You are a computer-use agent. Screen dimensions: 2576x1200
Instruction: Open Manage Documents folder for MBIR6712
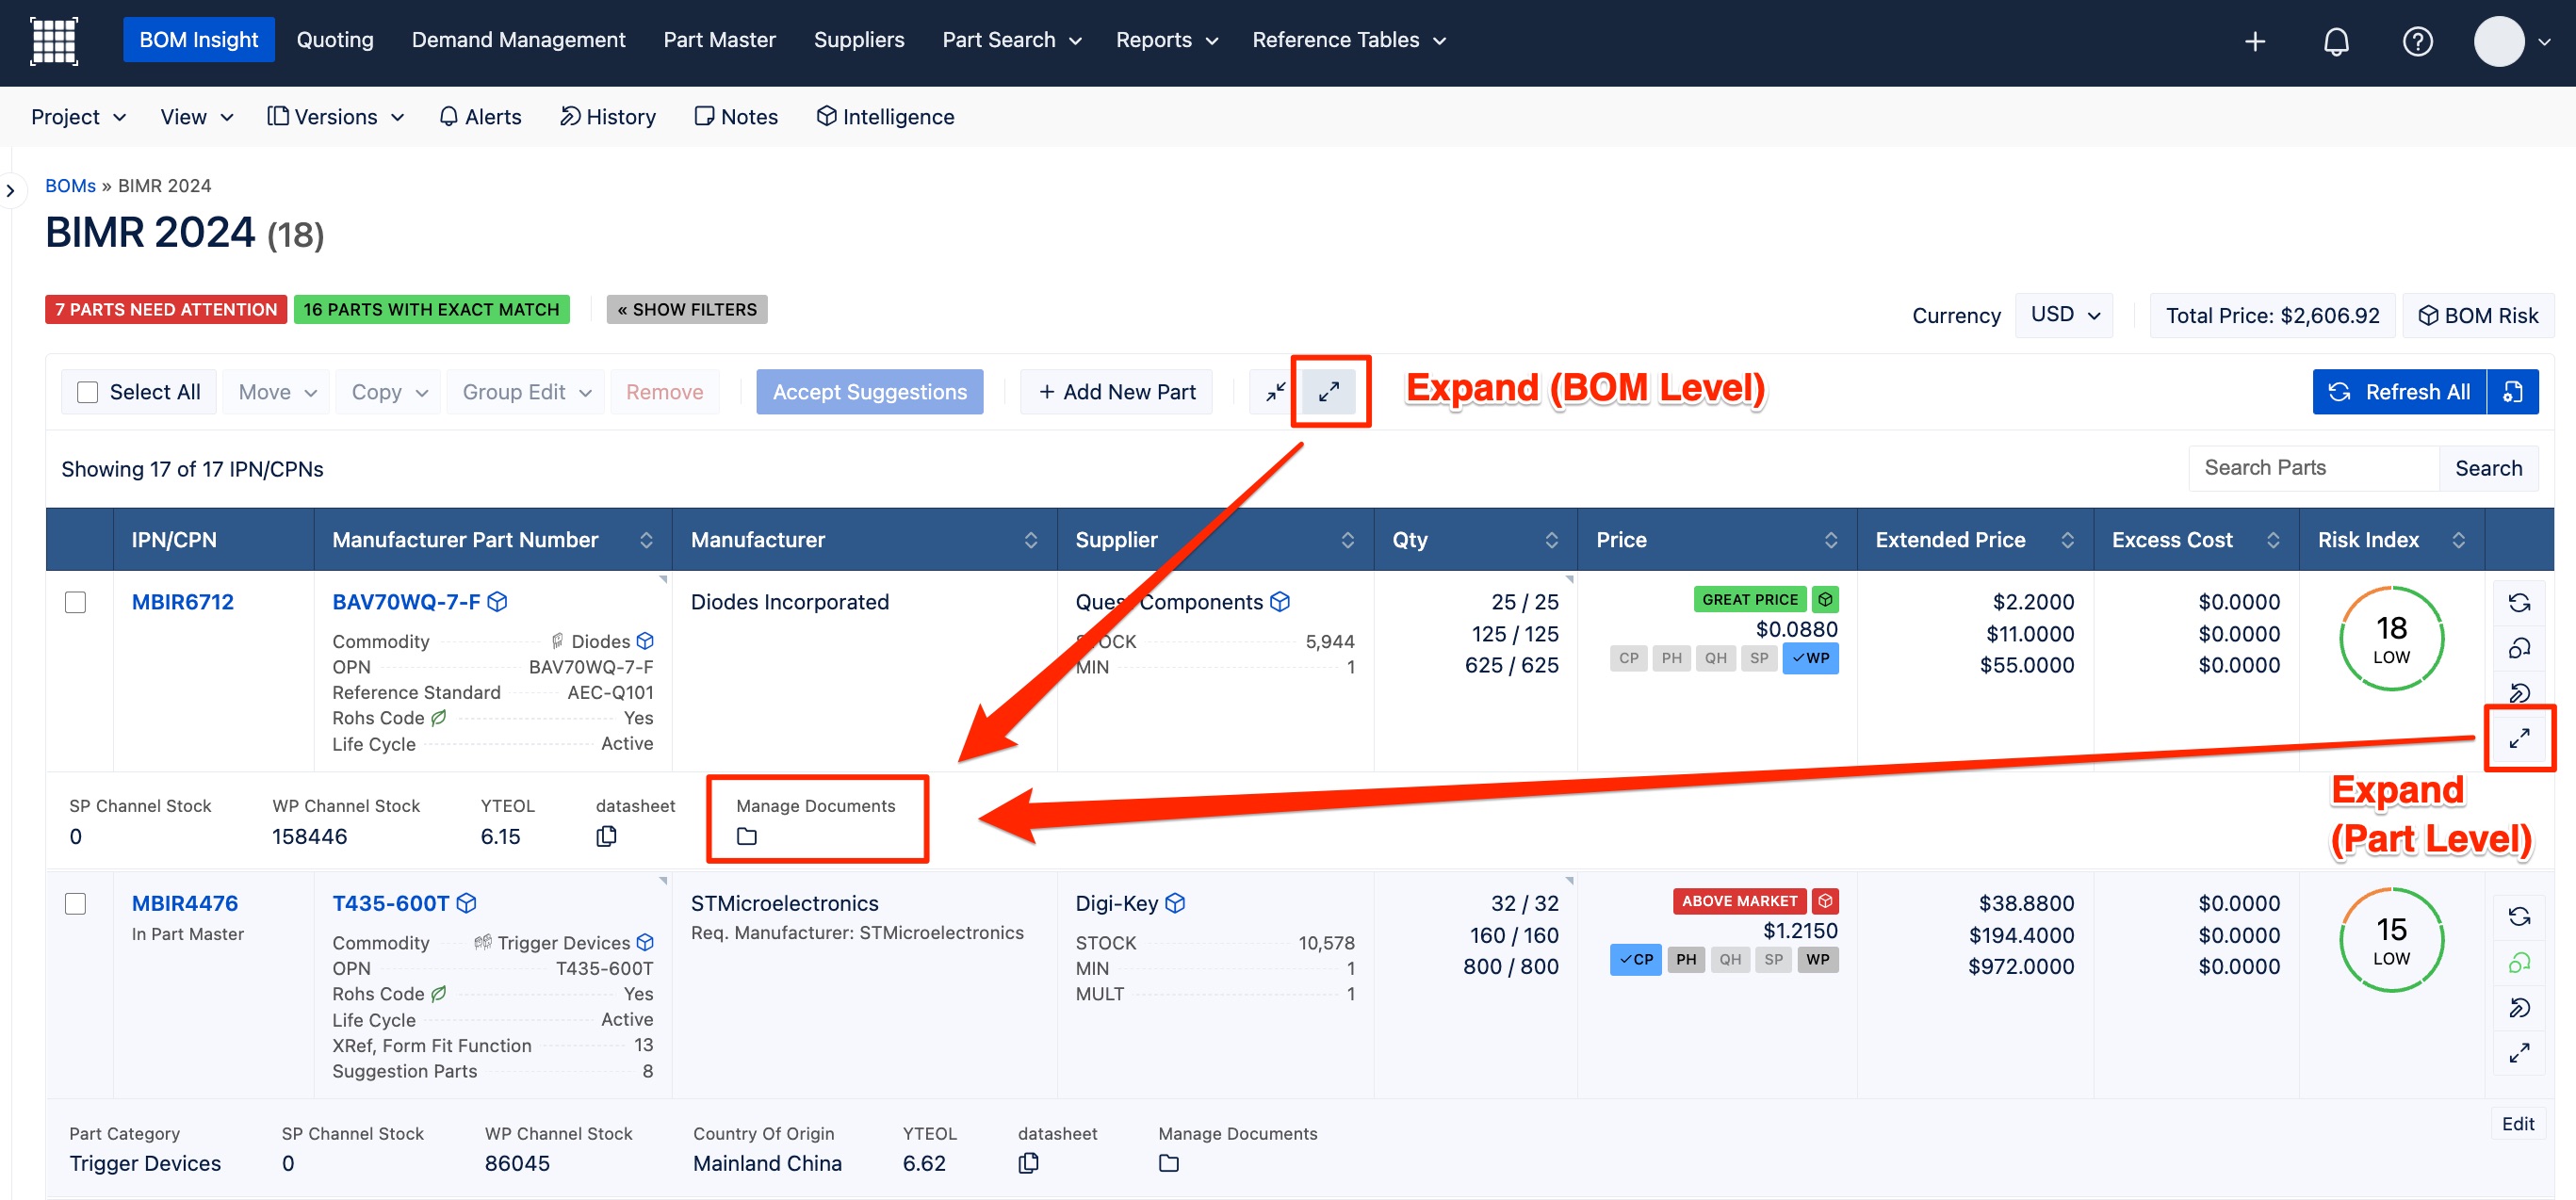[747, 836]
